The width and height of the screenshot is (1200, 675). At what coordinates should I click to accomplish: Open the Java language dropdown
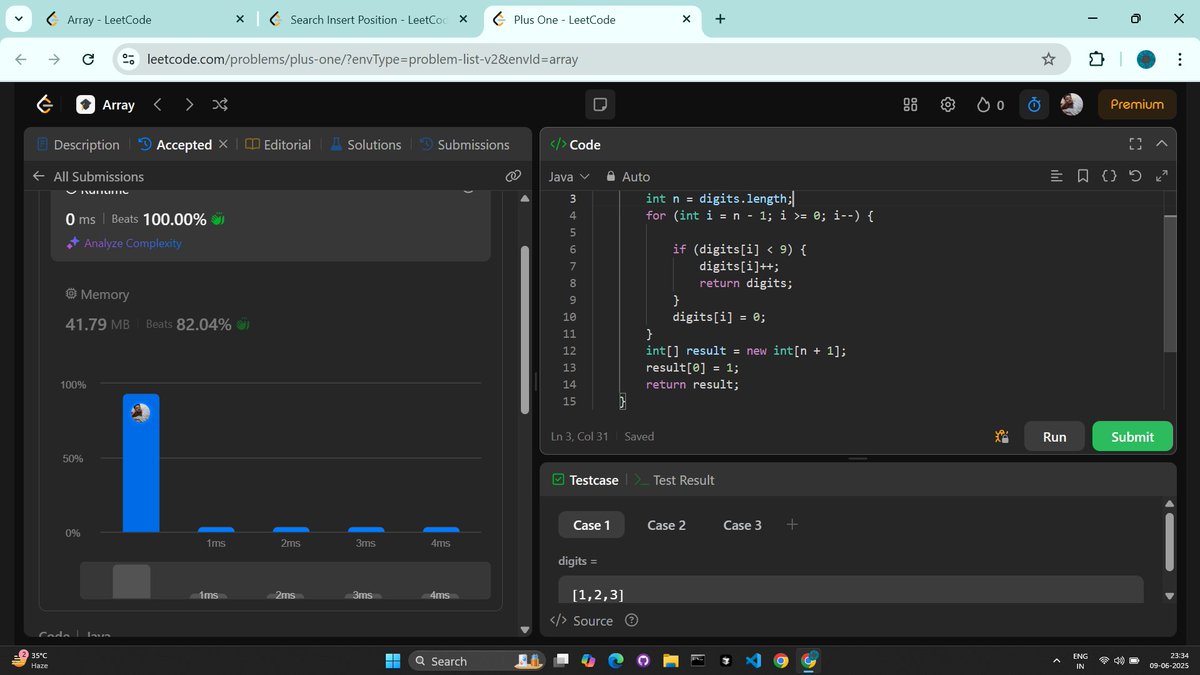coord(570,176)
